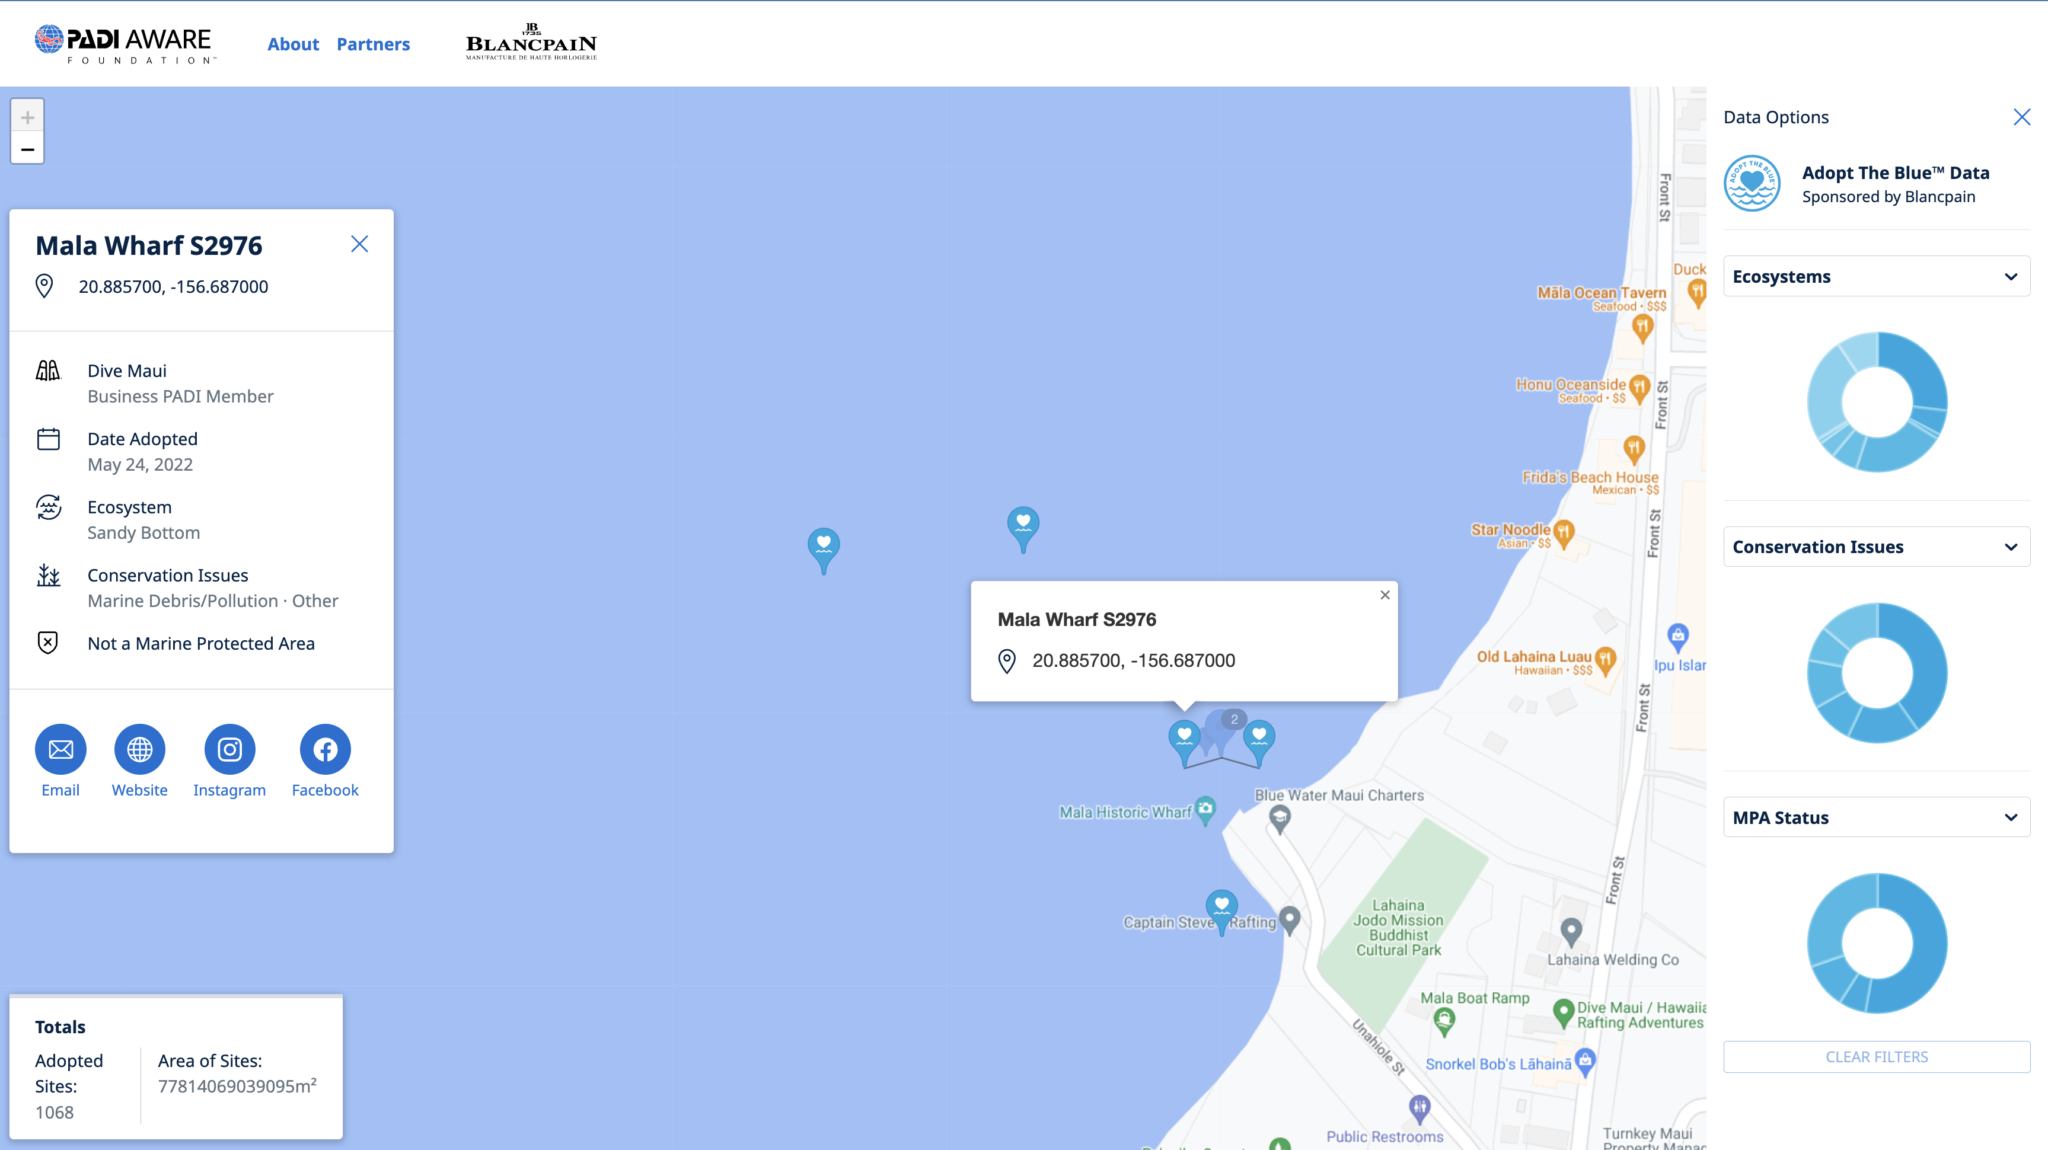
Task: Click the Adopt The Blue logo icon
Action: tap(1752, 184)
